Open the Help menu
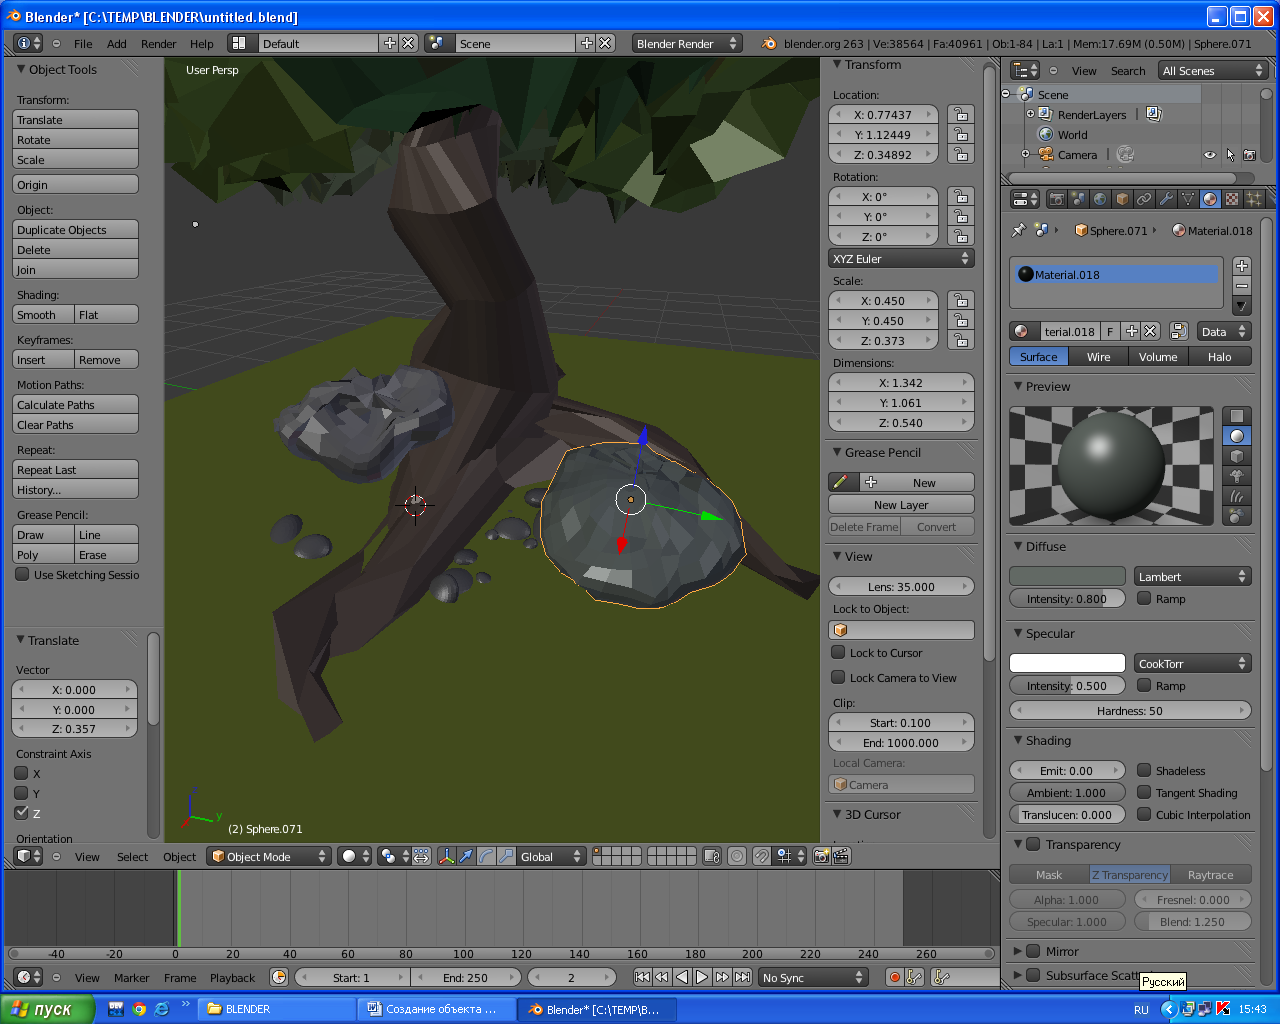The height and width of the screenshot is (1024, 1280). click(202, 43)
